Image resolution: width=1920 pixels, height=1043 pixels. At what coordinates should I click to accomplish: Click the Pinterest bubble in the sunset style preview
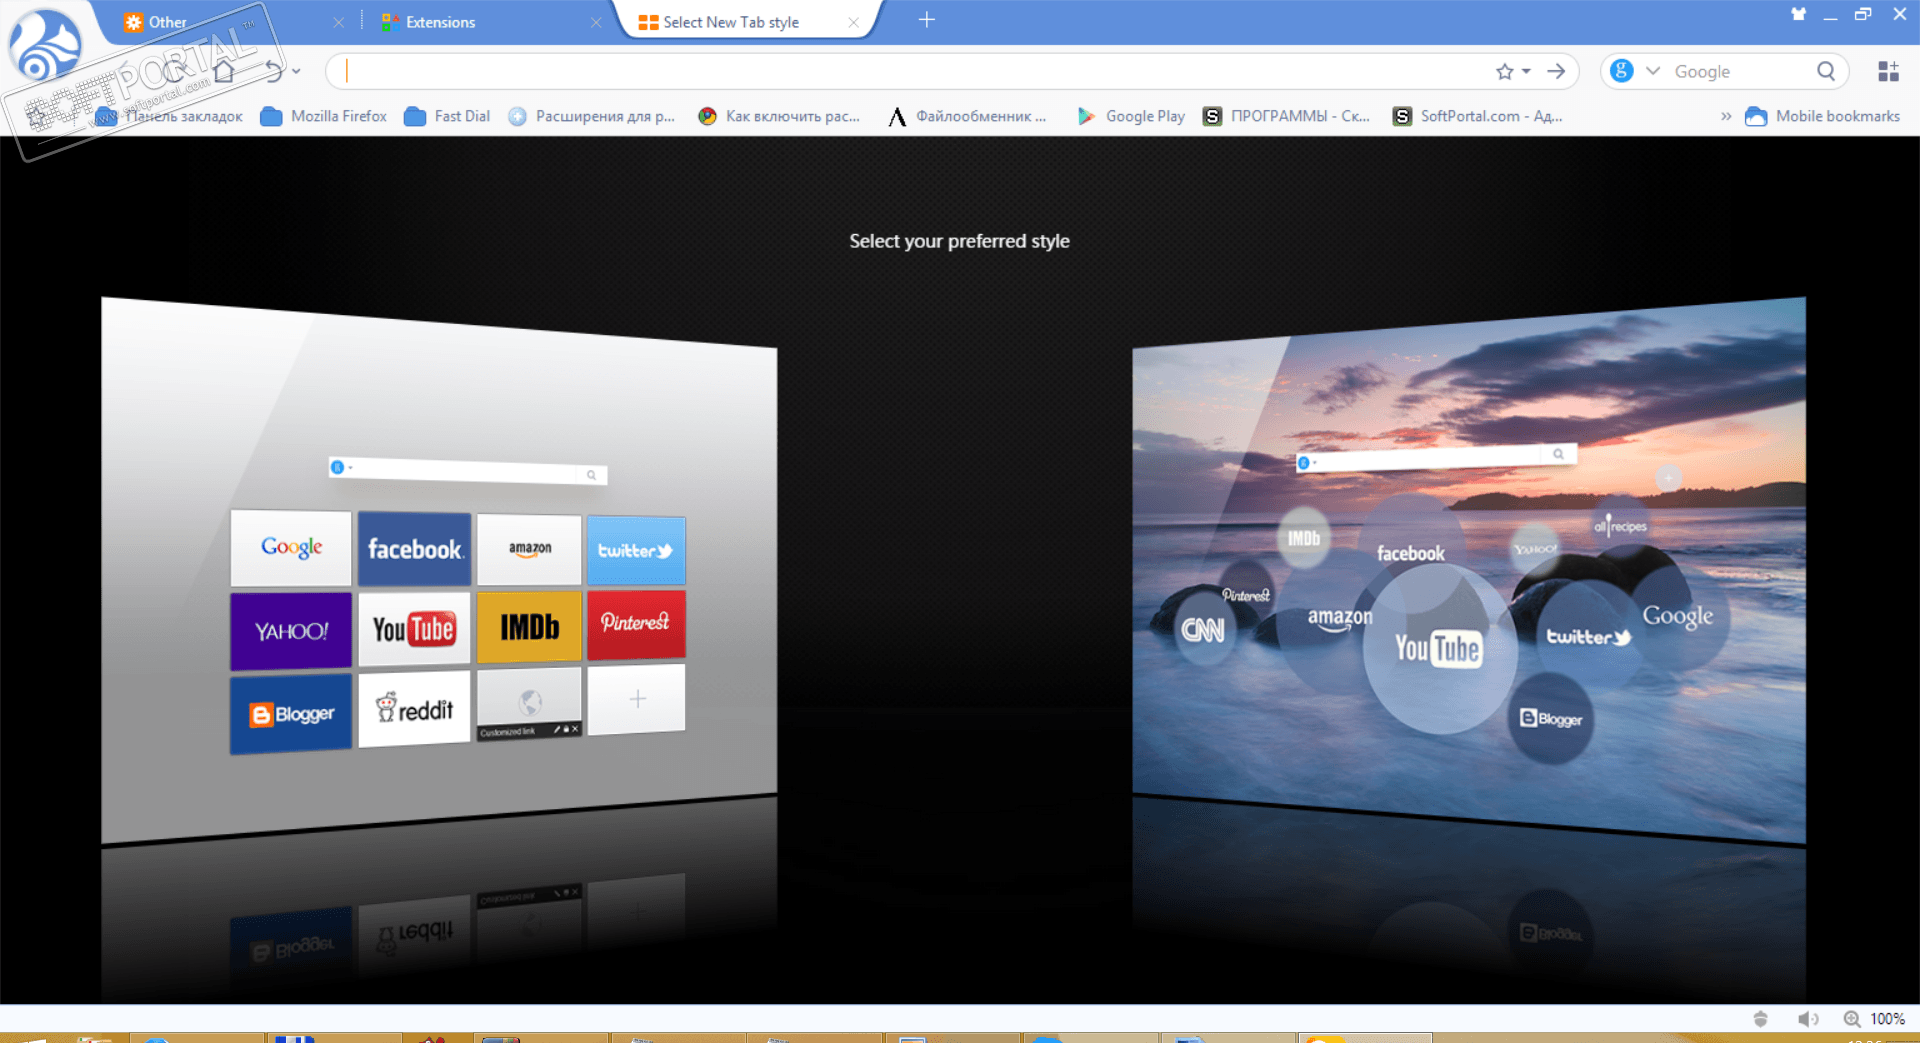pos(1246,595)
